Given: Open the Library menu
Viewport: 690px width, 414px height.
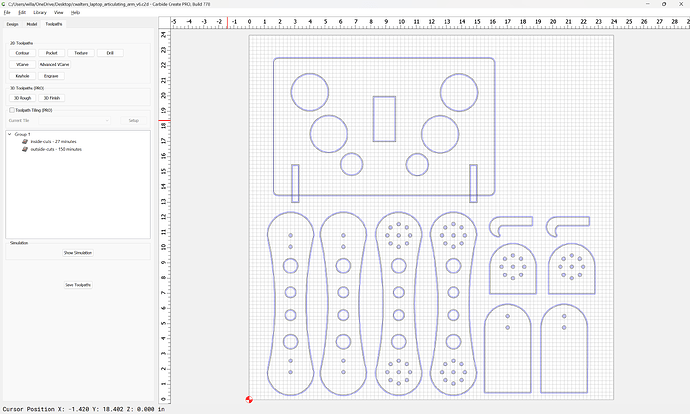Looking at the screenshot, I should click(40, 12).
